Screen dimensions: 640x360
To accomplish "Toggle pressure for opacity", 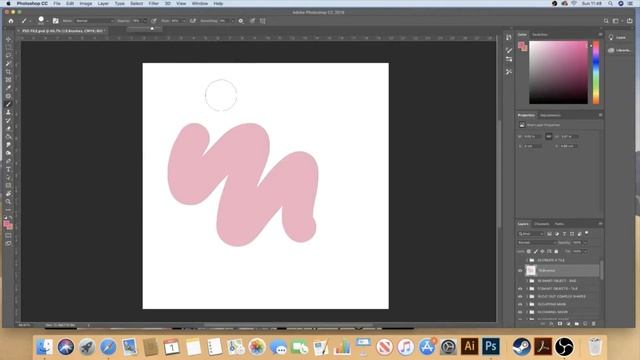I will (154, 21).
